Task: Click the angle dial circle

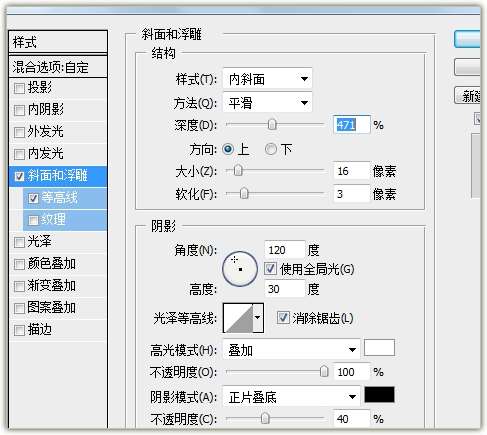Action: click(240, 269)
